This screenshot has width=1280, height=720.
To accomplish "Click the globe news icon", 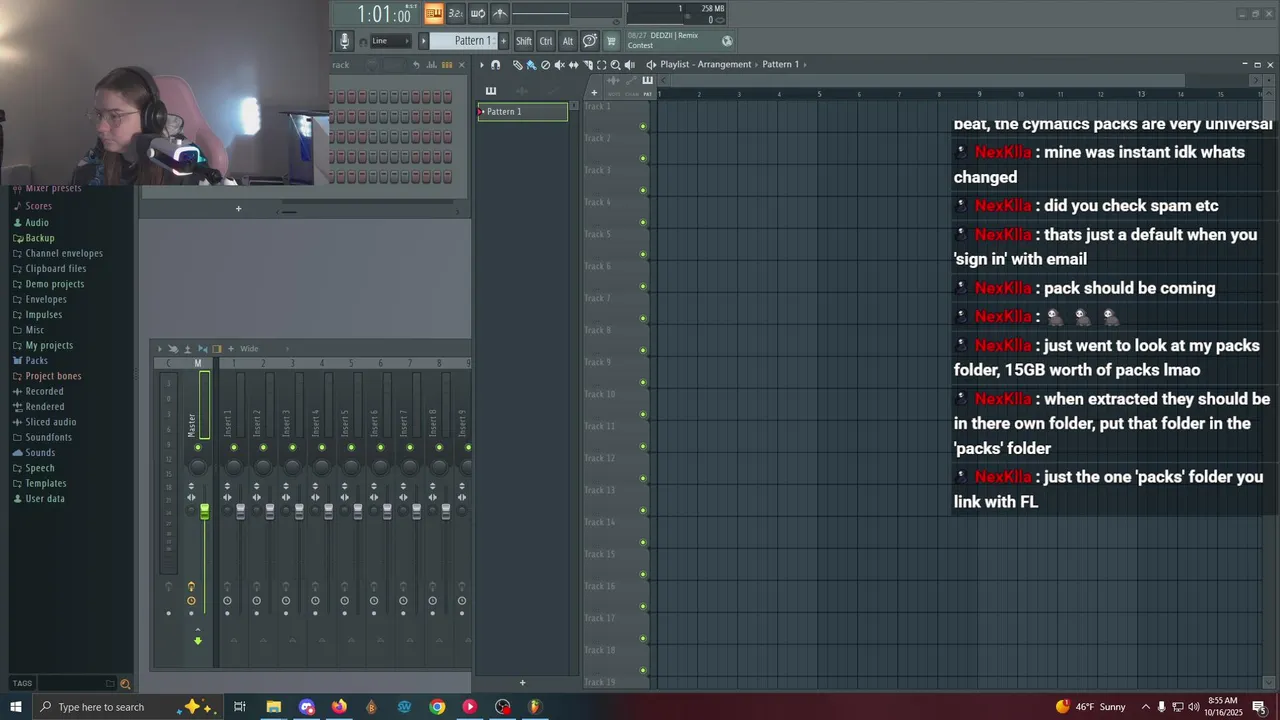I will (727, 41).
